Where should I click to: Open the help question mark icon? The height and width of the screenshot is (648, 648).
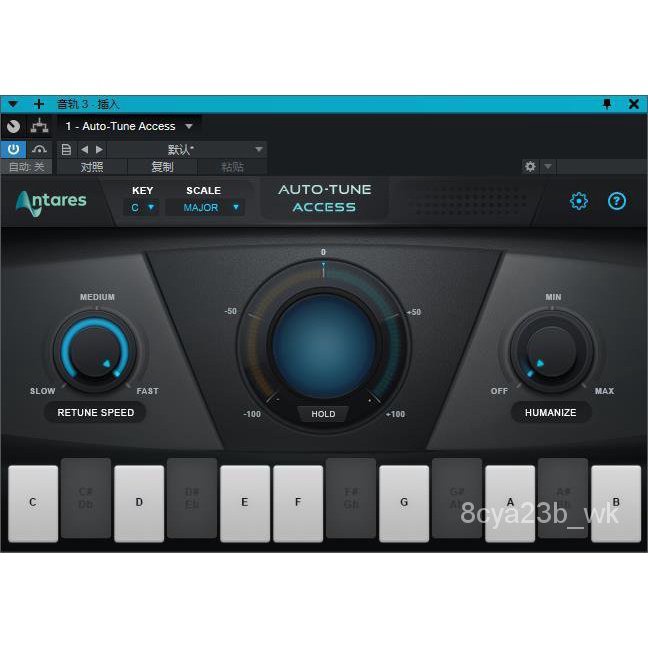click(x=617, y=201)
